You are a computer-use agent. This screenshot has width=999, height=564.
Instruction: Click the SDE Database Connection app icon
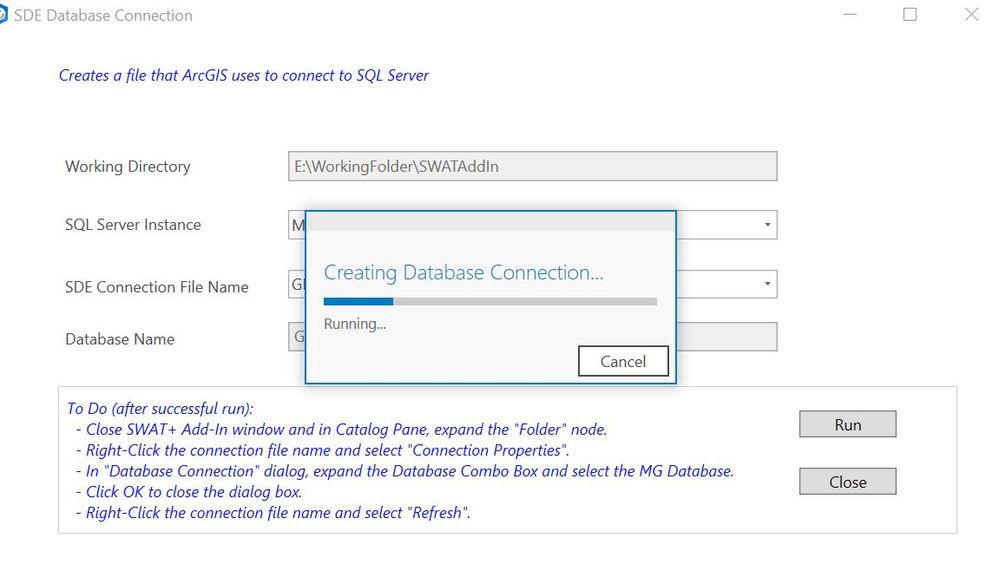pos(3,15)
